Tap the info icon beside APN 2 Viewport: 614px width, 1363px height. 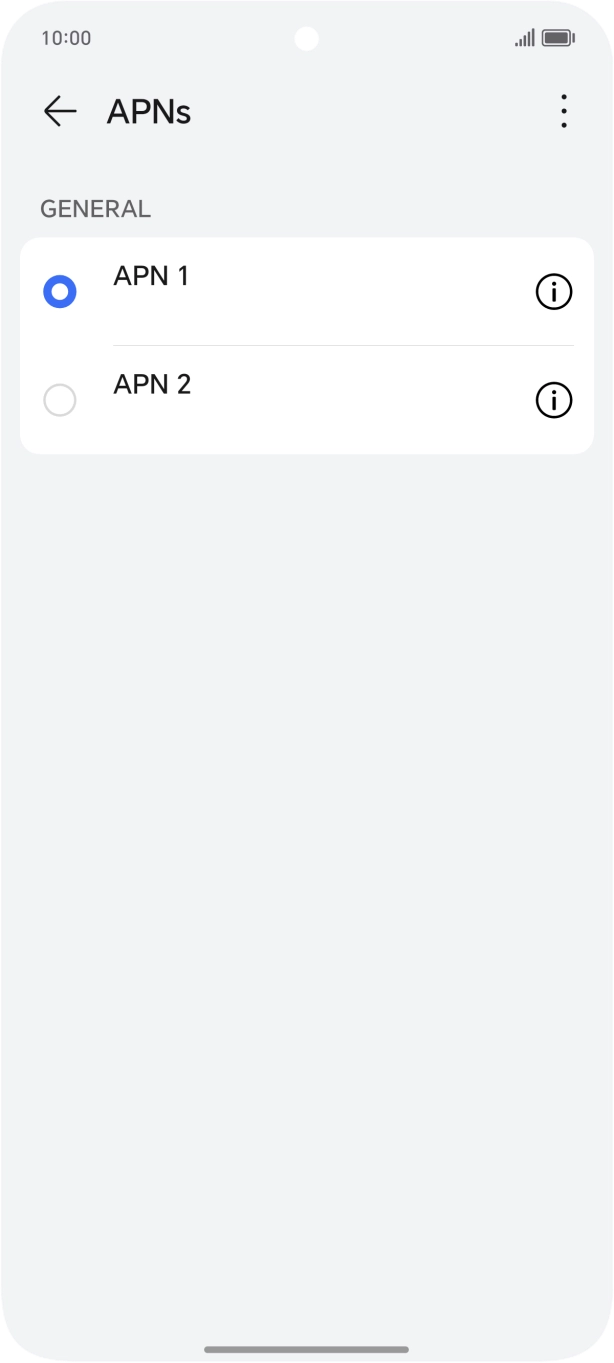553,400
